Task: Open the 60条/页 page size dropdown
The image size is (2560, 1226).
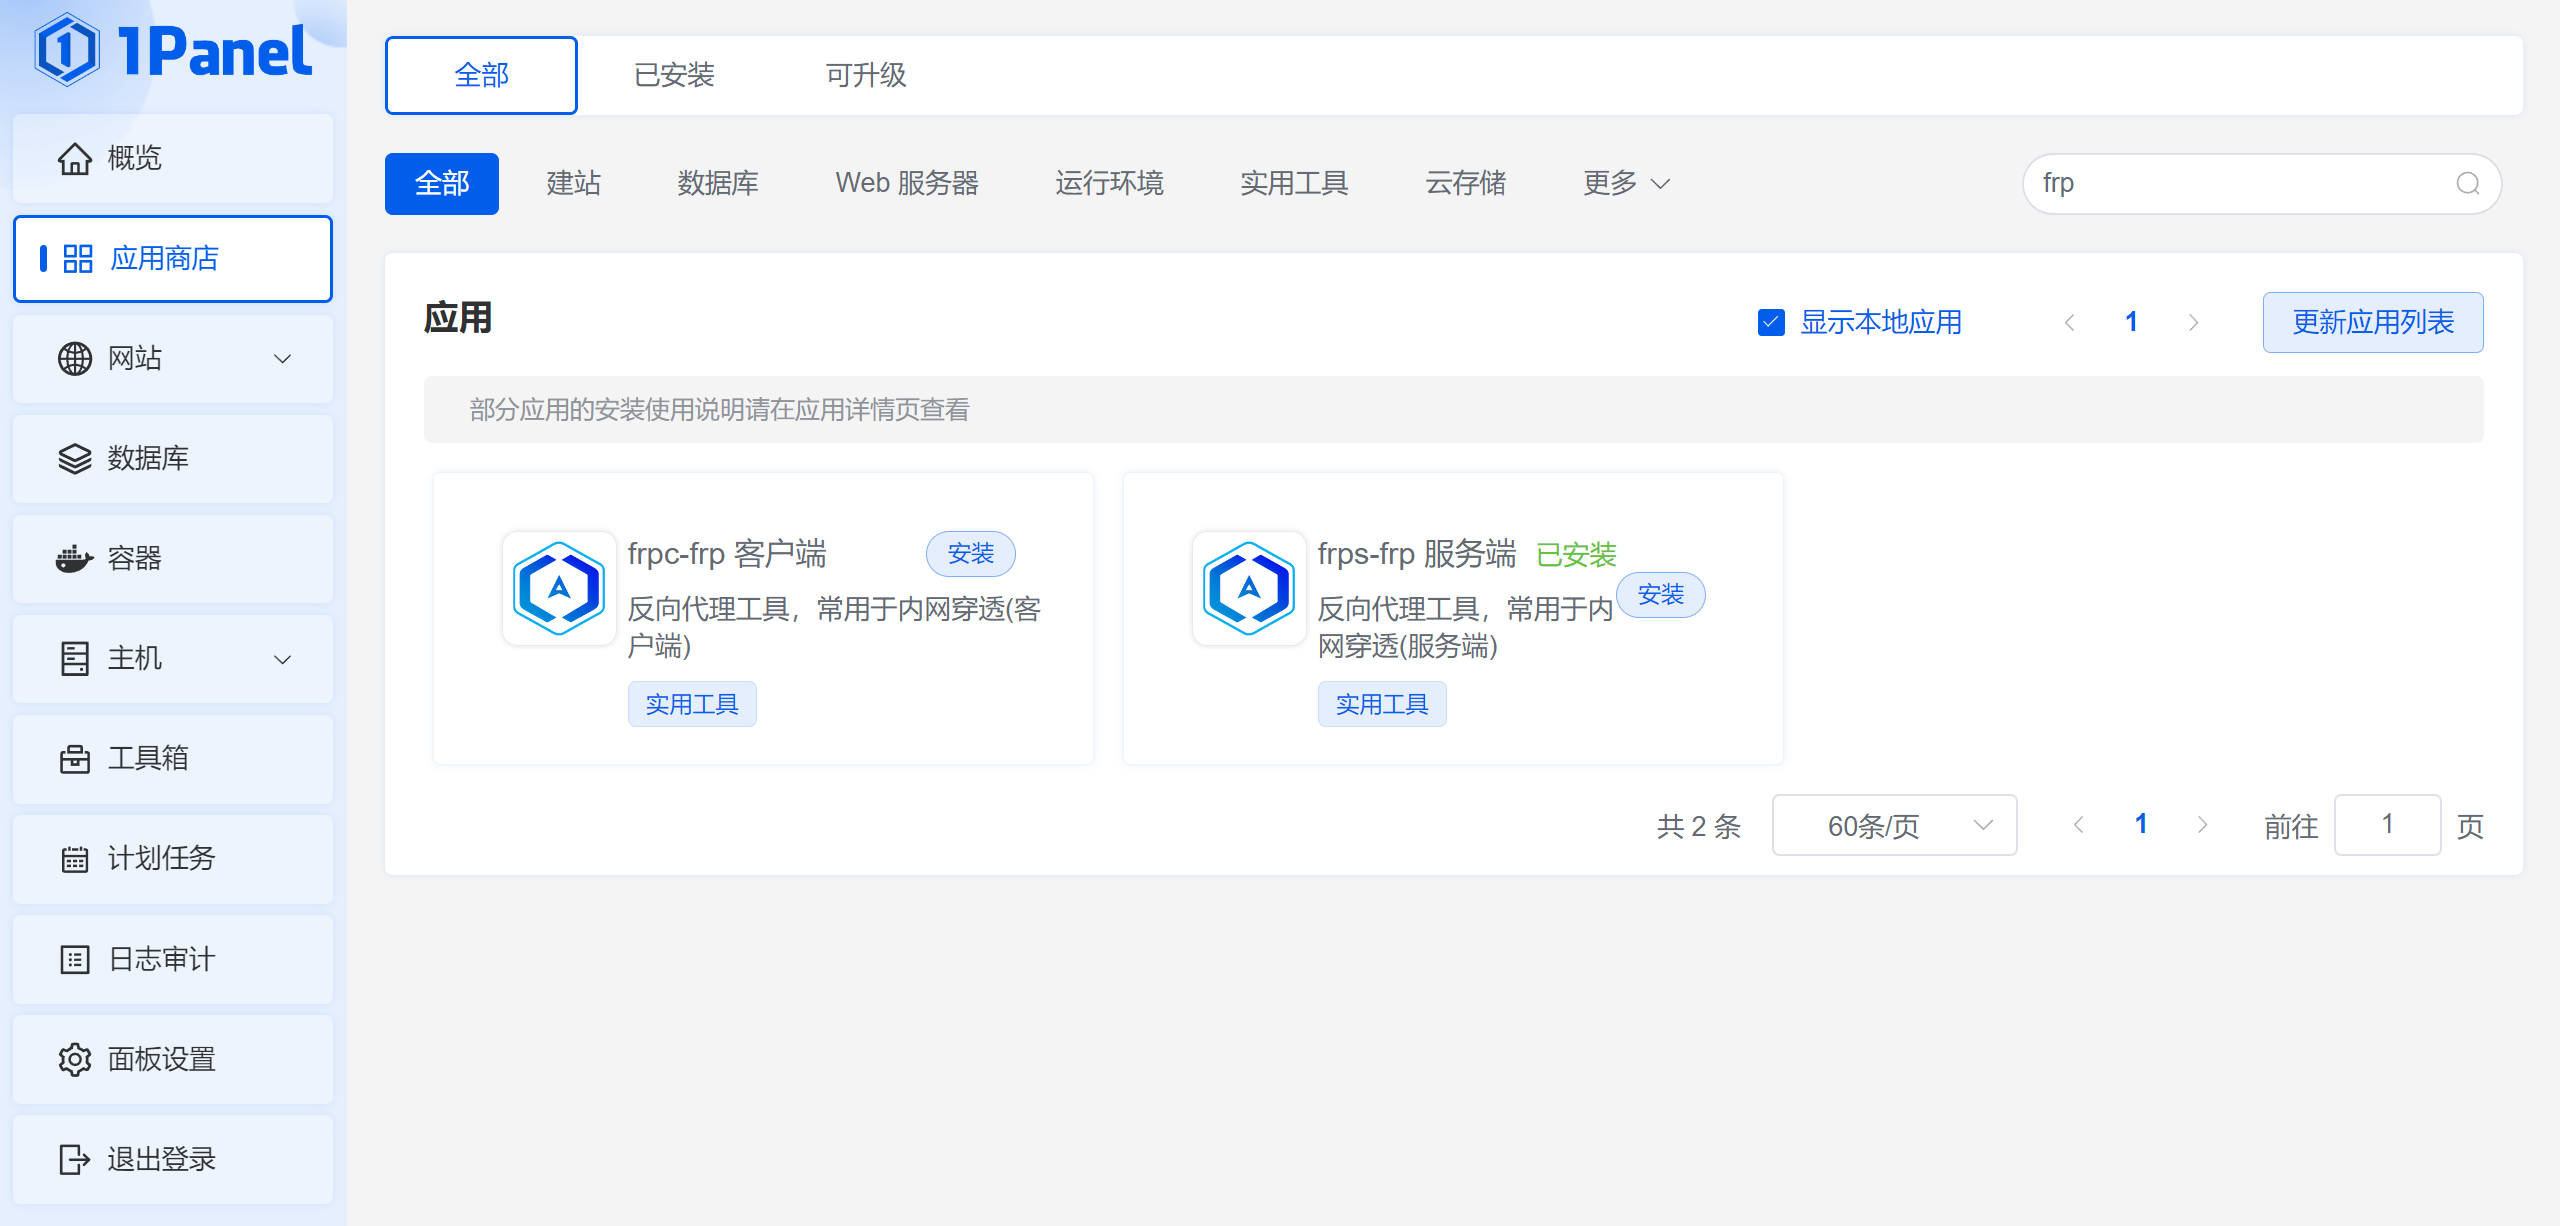Action: (x=1894, y=825)
